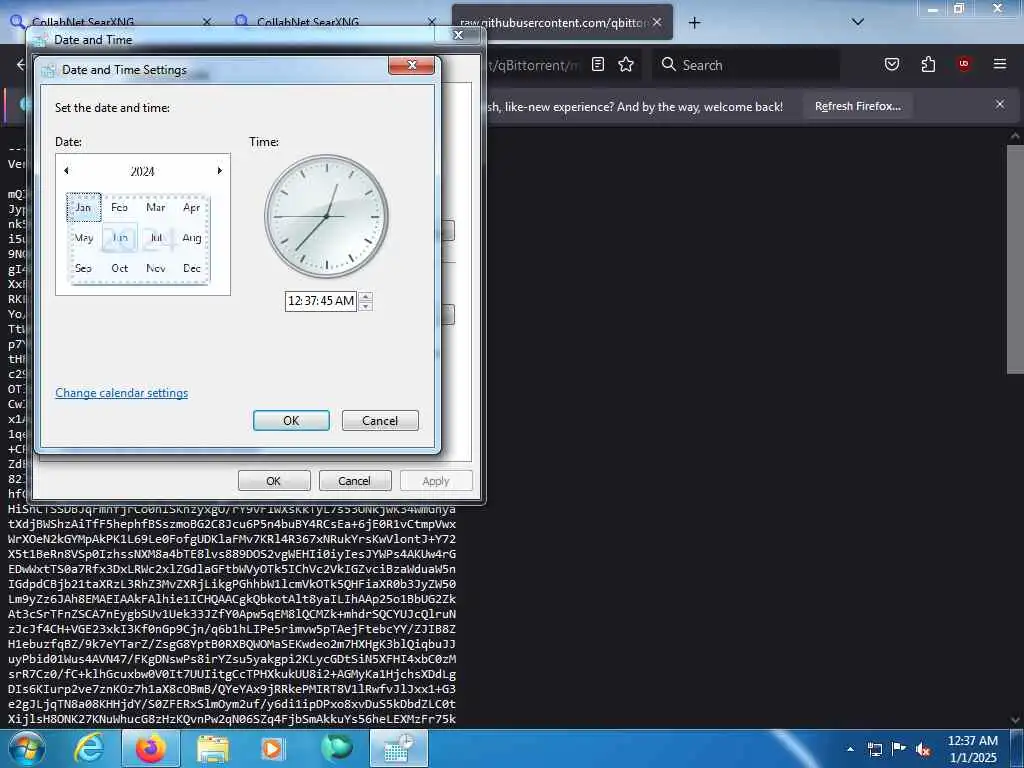
Task: Click Date and Time taskbar button
Action: coord(398,748)
